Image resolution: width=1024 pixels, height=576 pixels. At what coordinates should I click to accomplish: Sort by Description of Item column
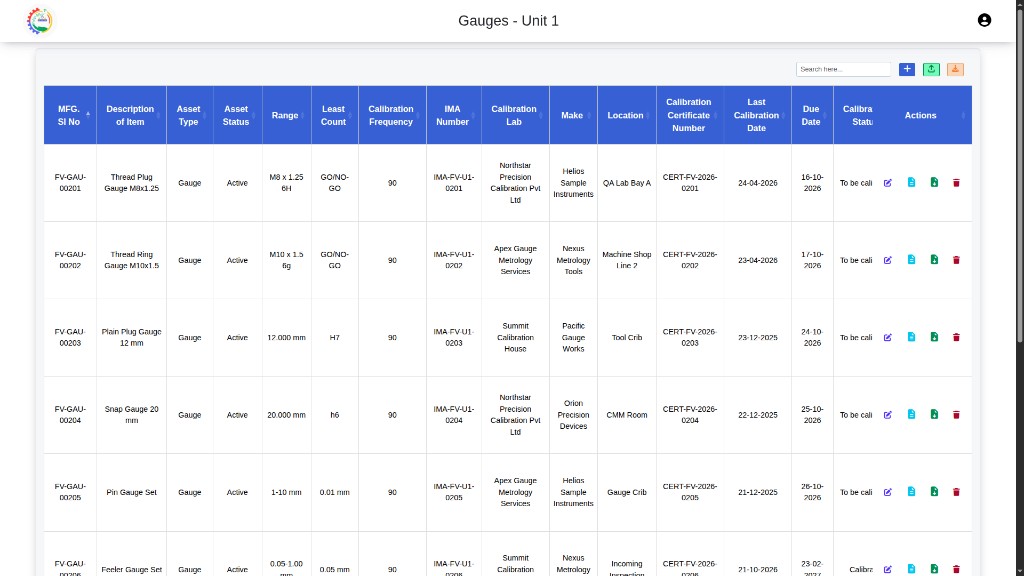click(x=131, y=115)
